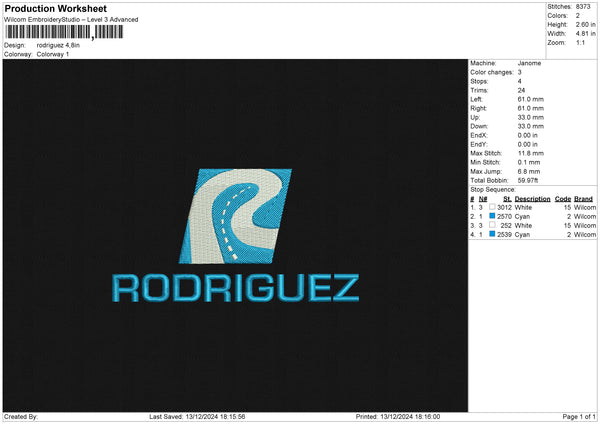Click the 'Up:' label
The image size is (600, 424).
[x=475, y=117]
